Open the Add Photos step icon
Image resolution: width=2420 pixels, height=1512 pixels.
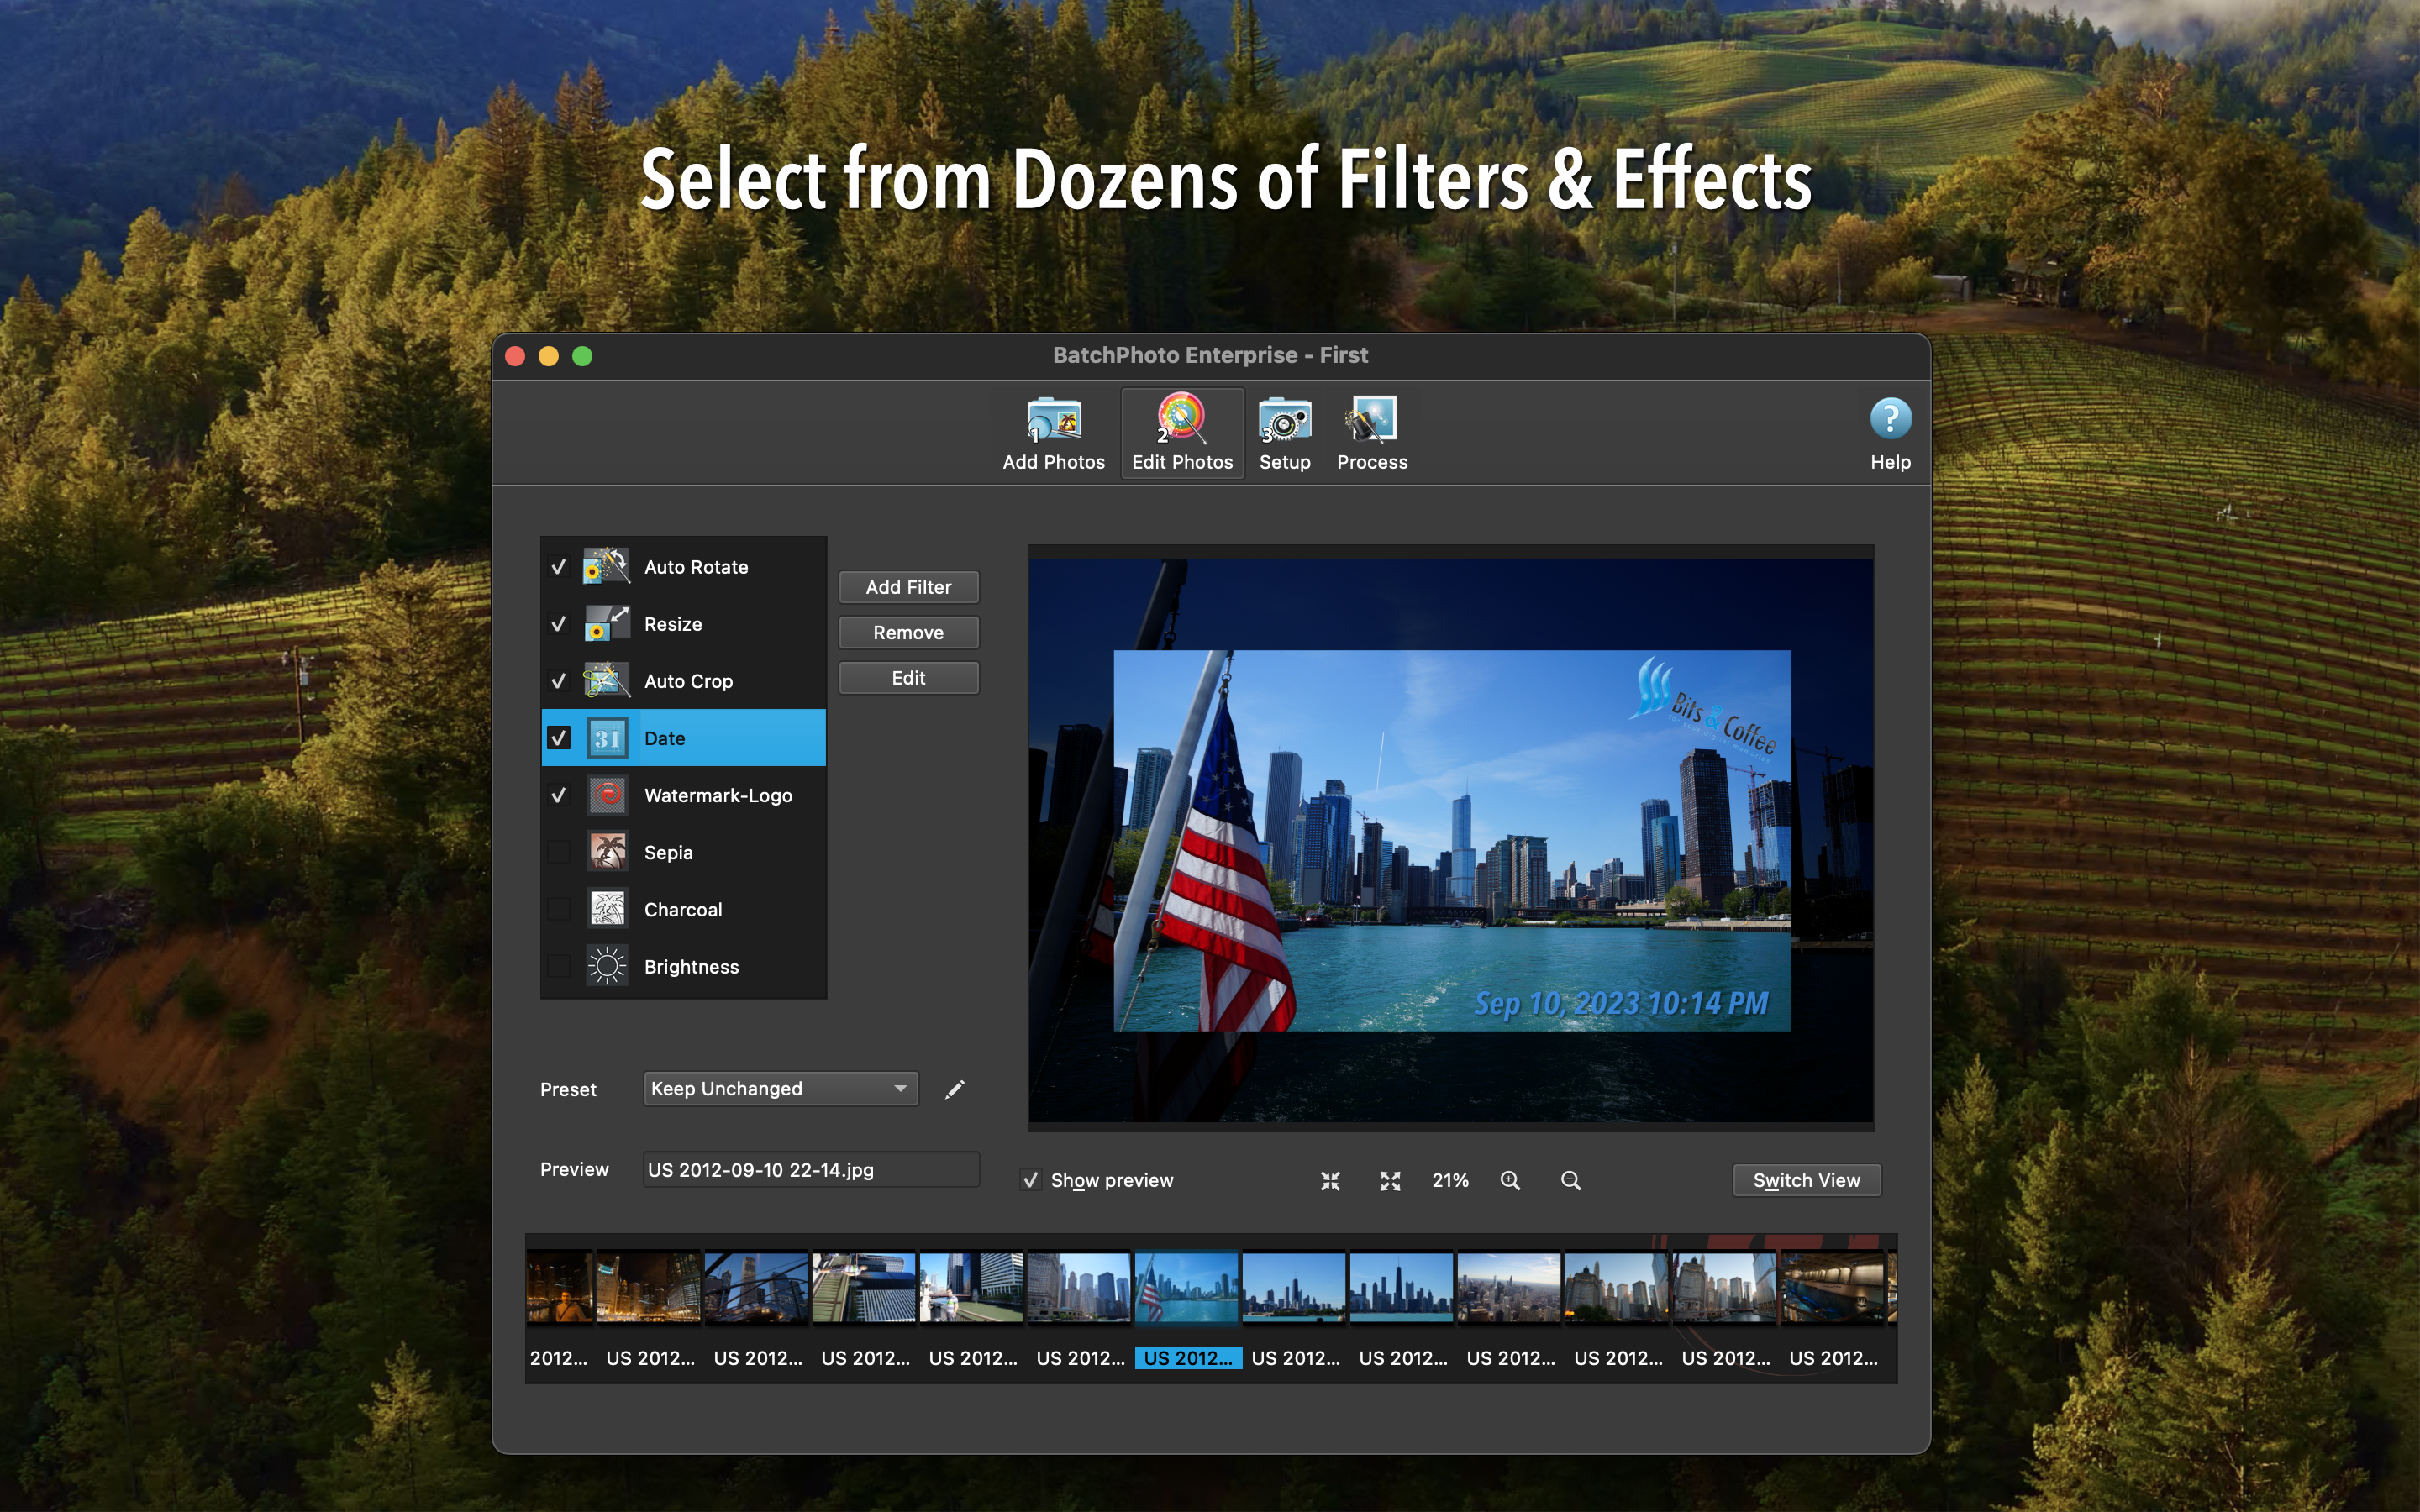[1053, 420]
